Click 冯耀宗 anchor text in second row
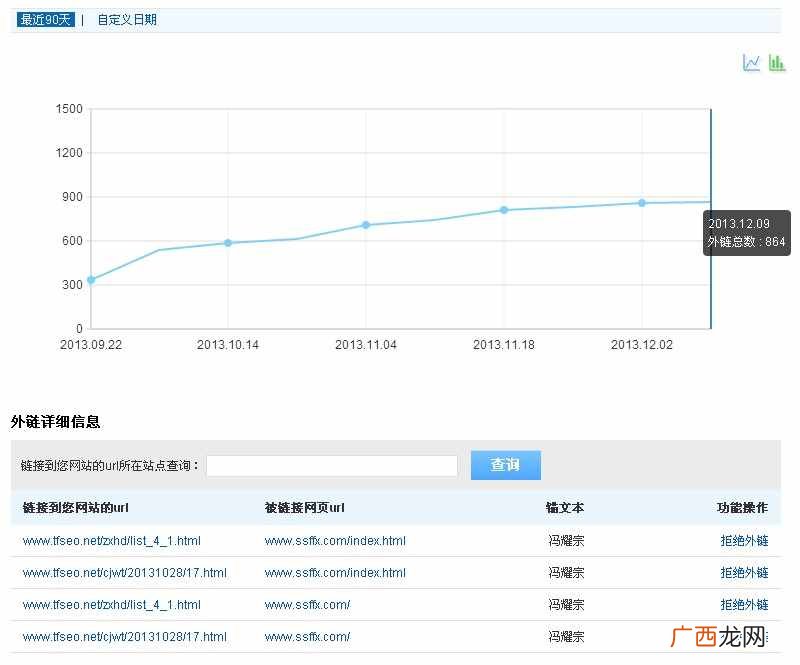The height and width of the screenshot is (665, 800). tap(566, 573)
